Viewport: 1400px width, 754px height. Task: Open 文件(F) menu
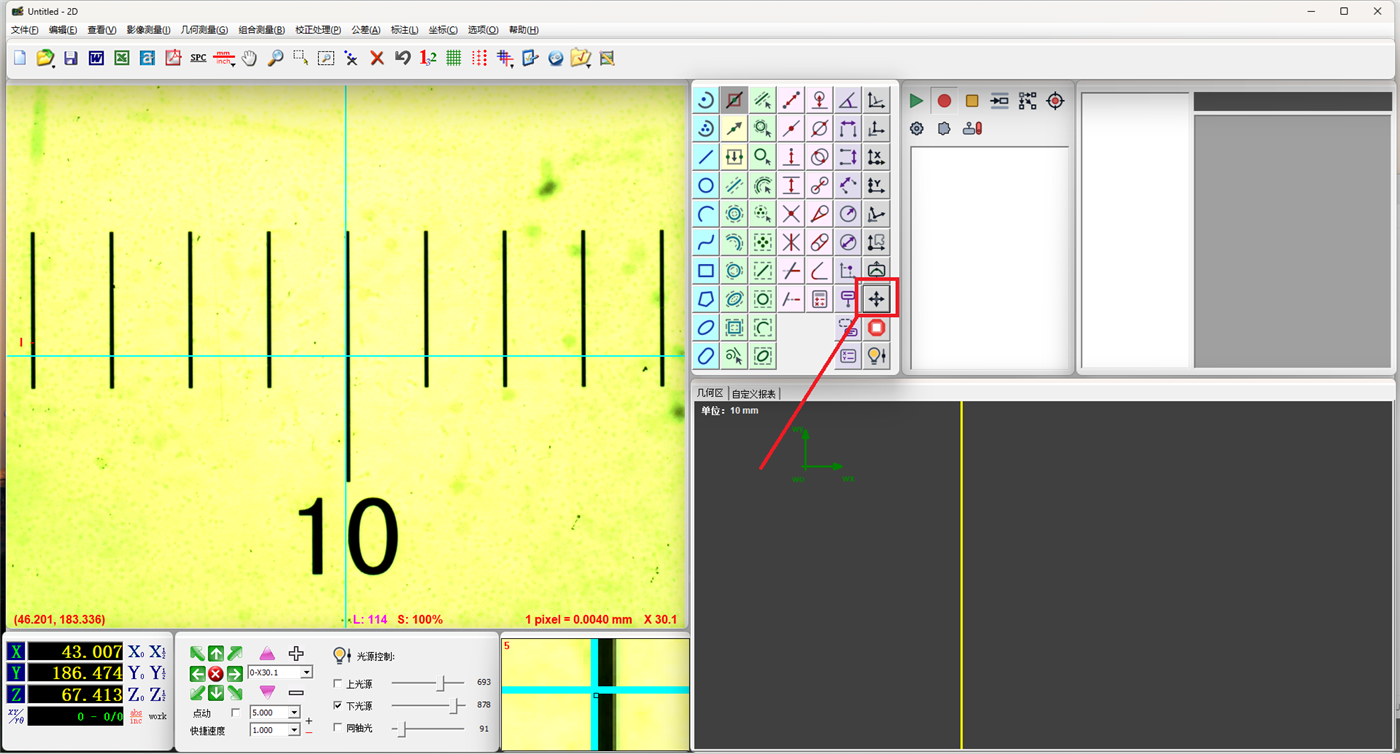(x=24, y=30)
